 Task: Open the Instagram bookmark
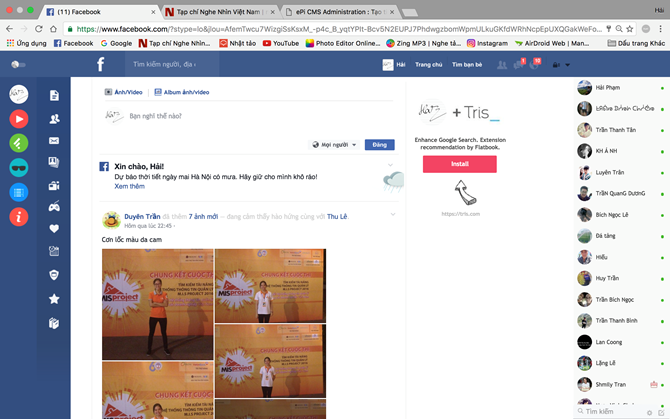487,43
